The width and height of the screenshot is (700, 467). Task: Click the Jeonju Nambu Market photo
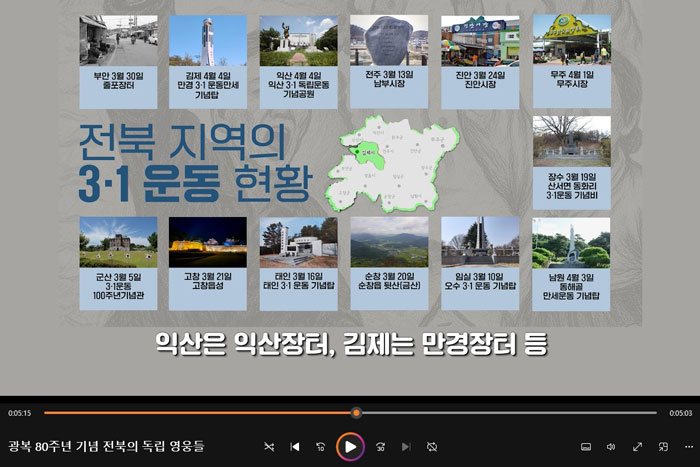(x=388, y=40)
